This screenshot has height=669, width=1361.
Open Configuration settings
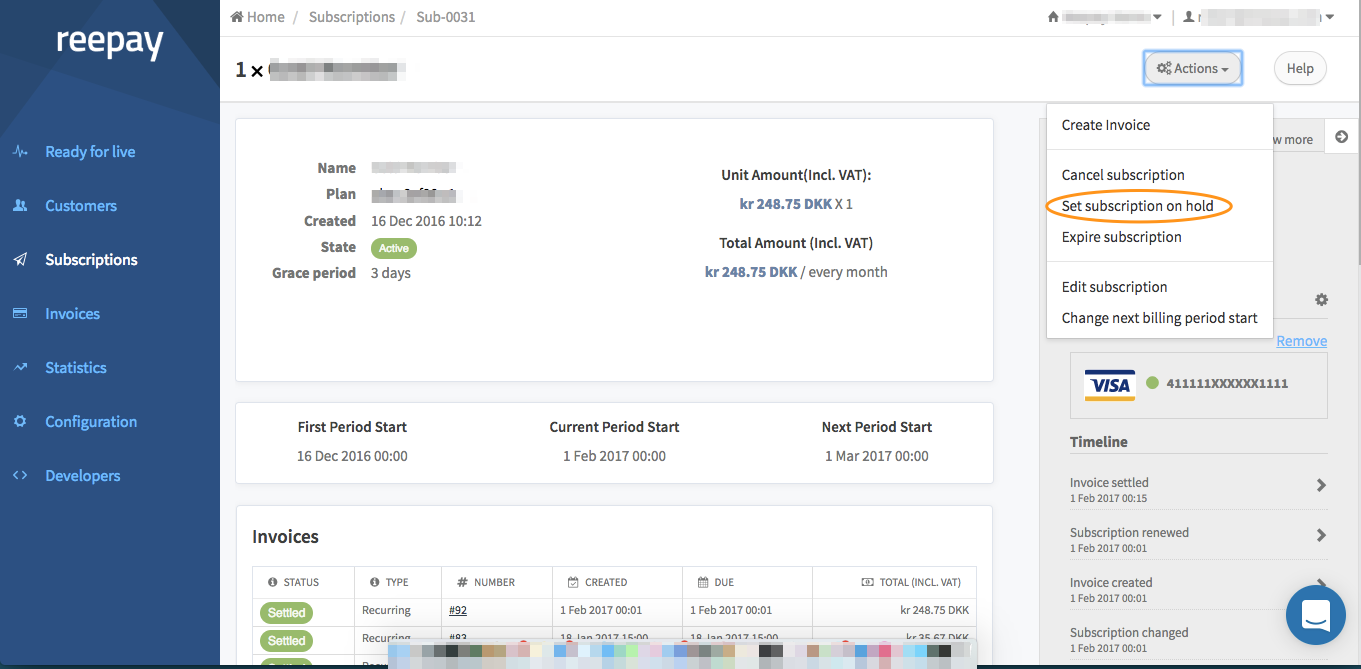pyautogui.click(x=91, y=422)
